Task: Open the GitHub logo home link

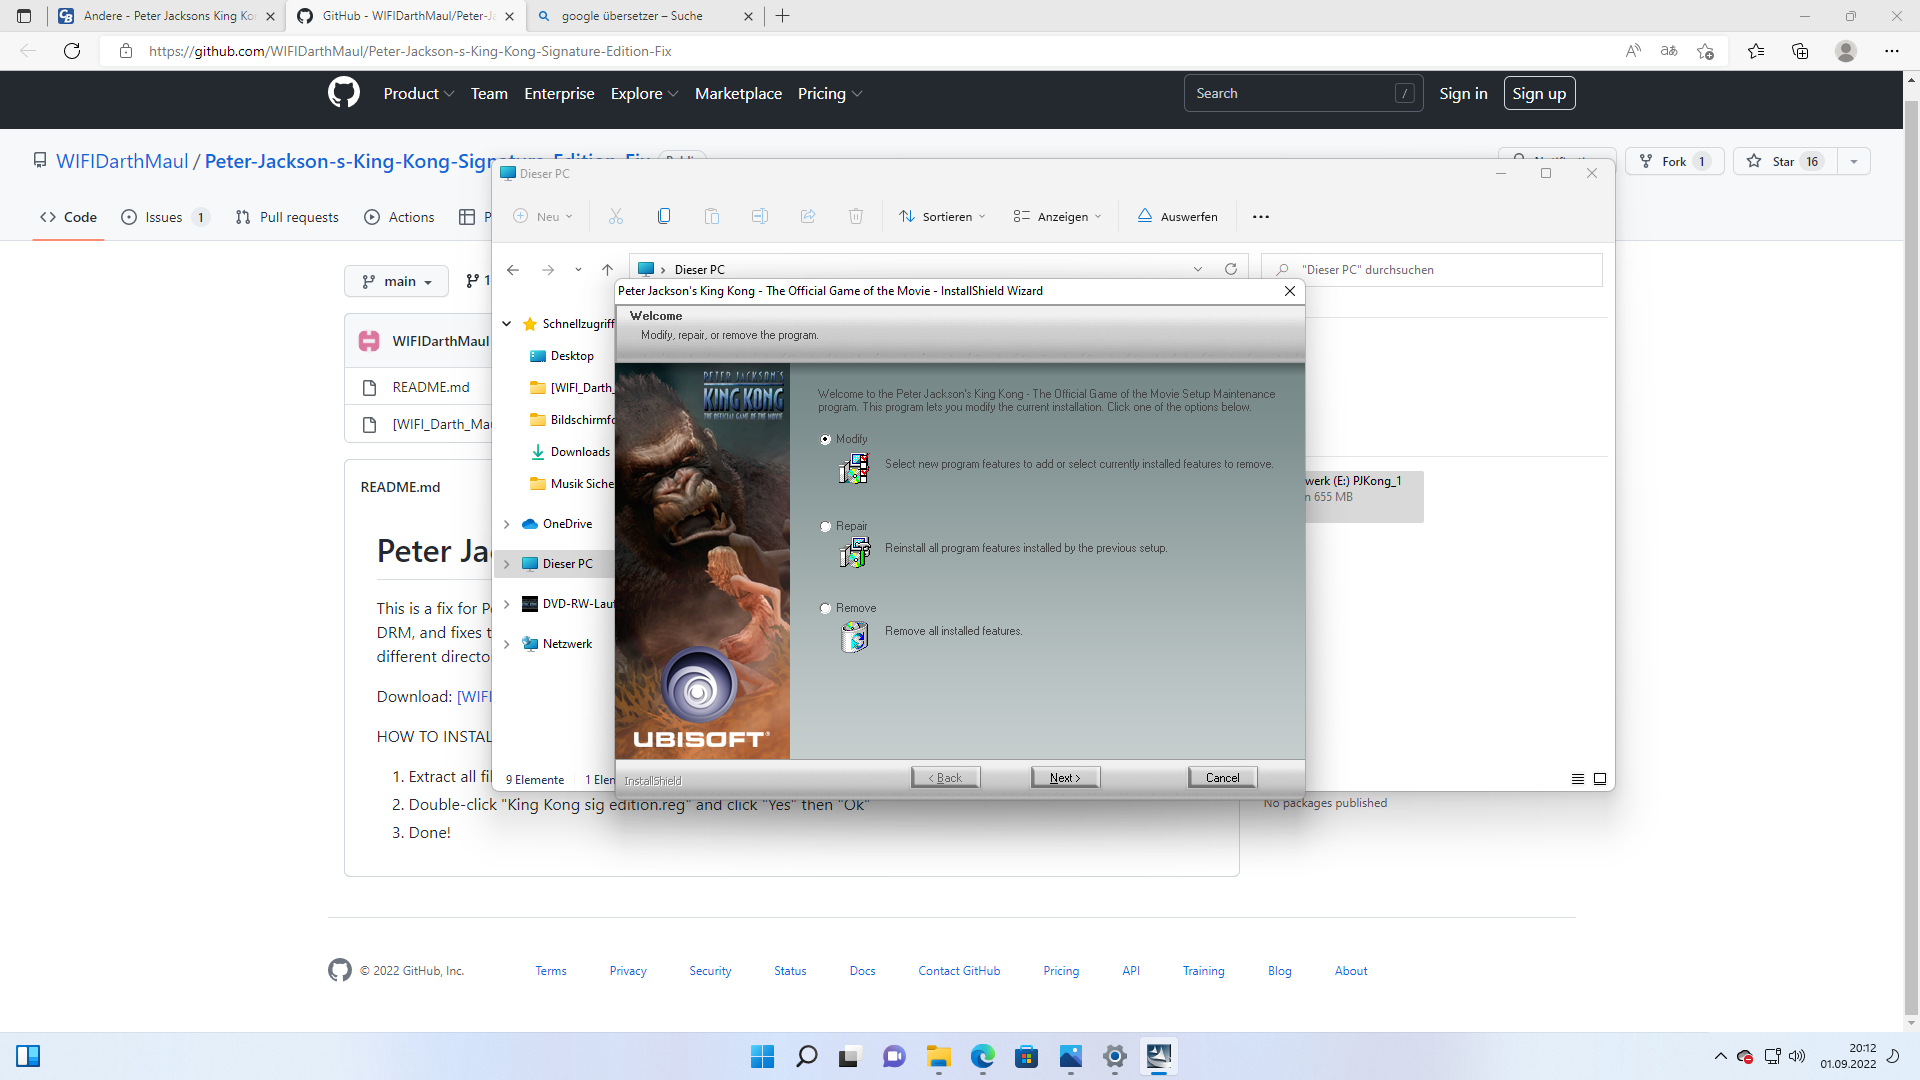Action: coord(343,93)
